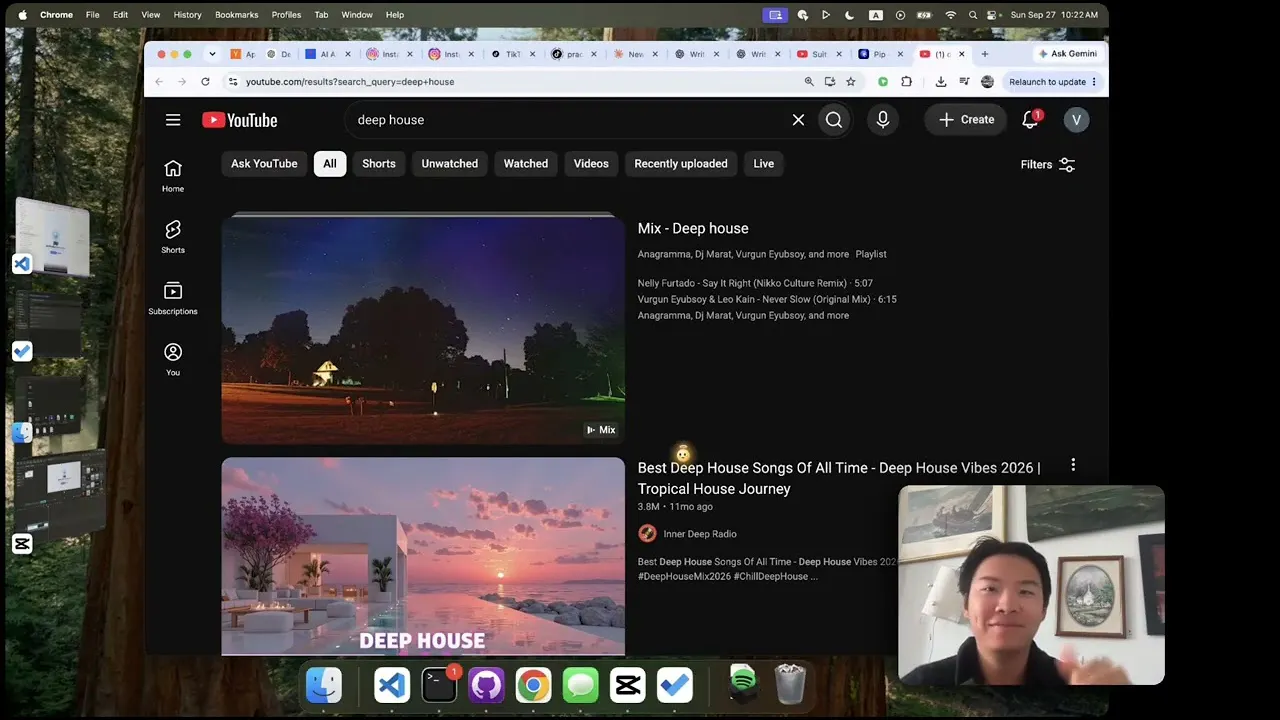This screenshot has height=720, width=1280.
Task: Click Ask YouTube chip
Action: click(x=264, y=164)
